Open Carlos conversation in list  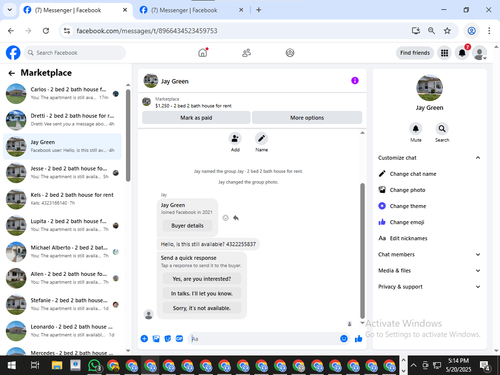pyautogui.click(x=62, y=94)
